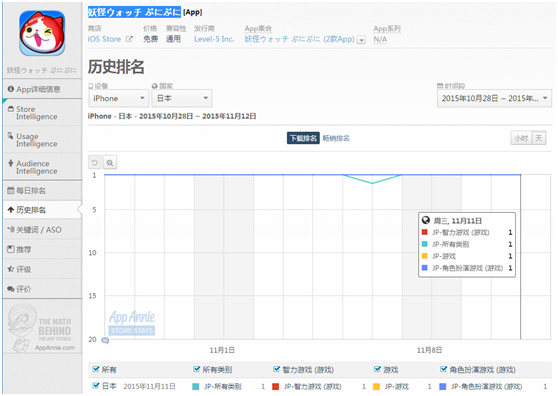Open the 日本 country dropdown
558x396 pixels.
(182, 98)
